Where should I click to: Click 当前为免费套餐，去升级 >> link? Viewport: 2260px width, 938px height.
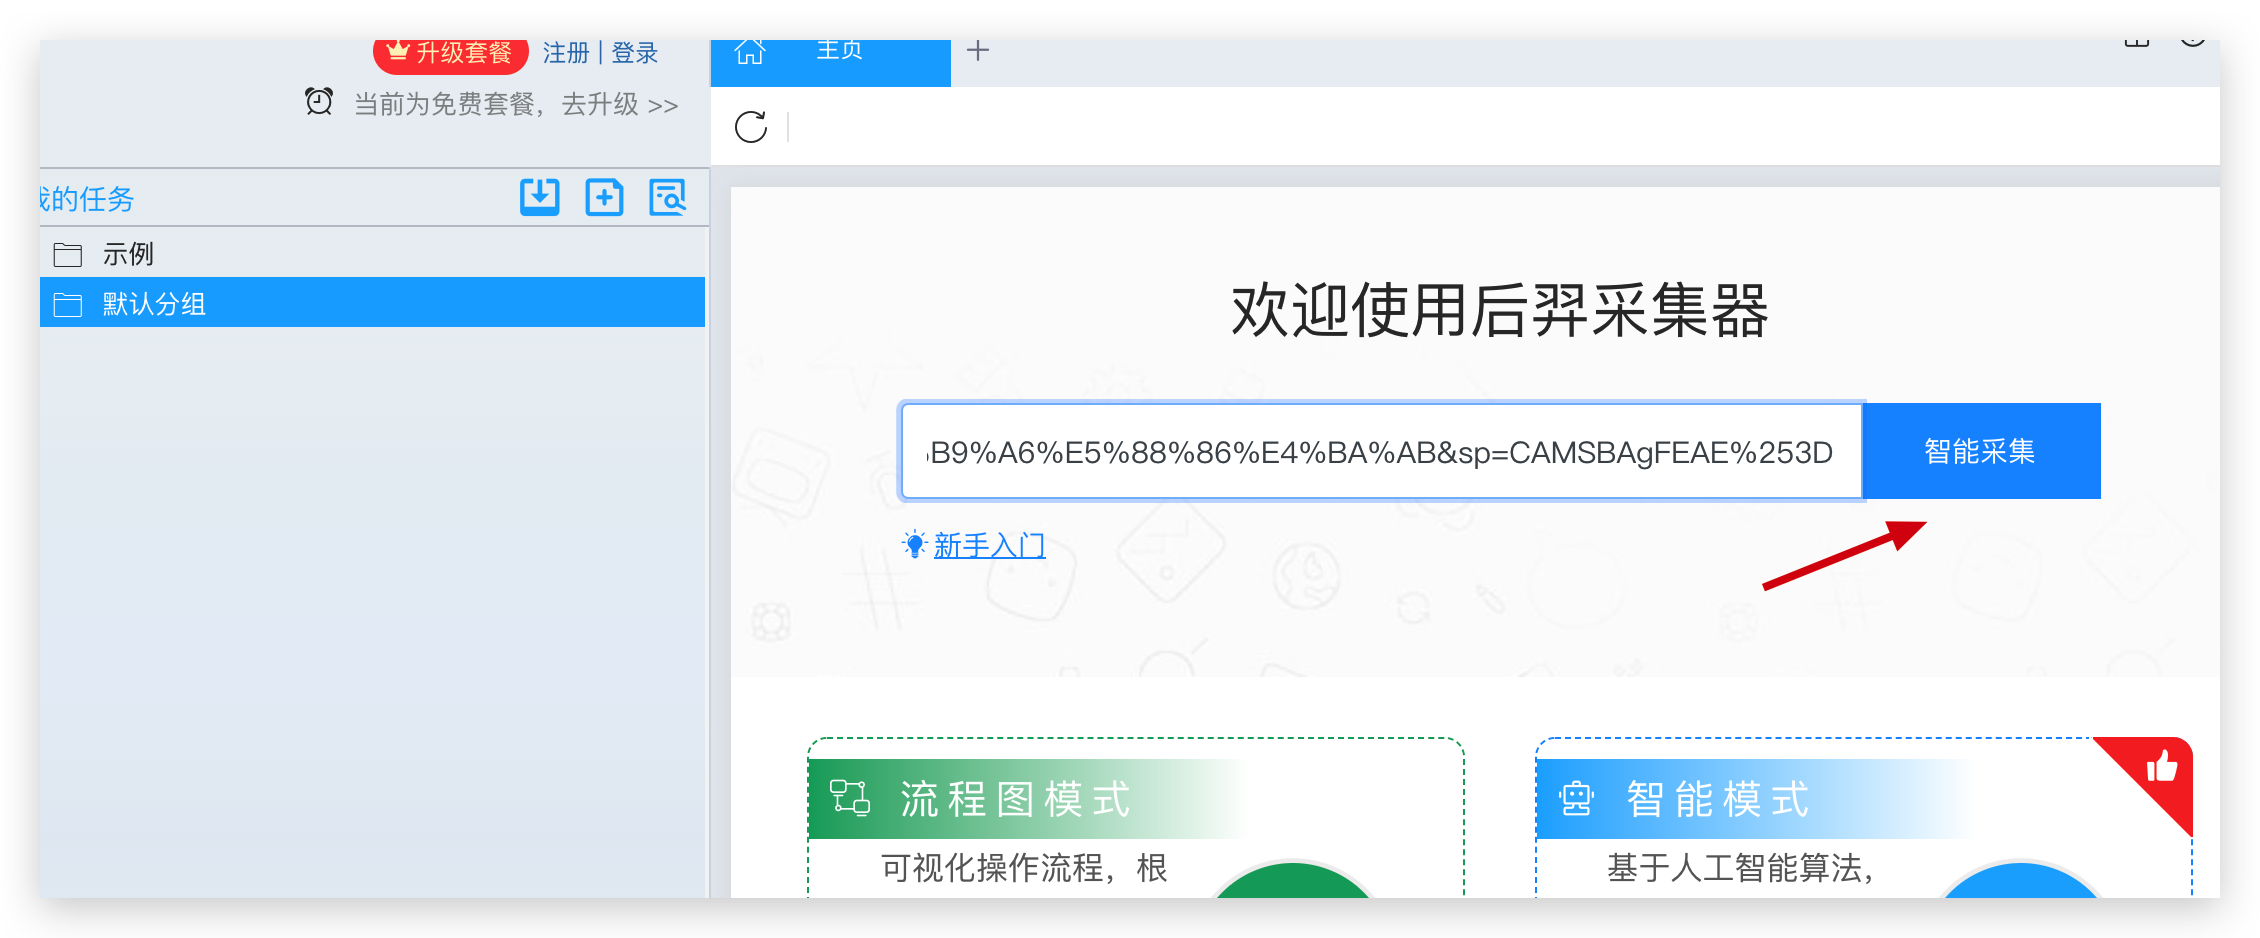point(516,104)
